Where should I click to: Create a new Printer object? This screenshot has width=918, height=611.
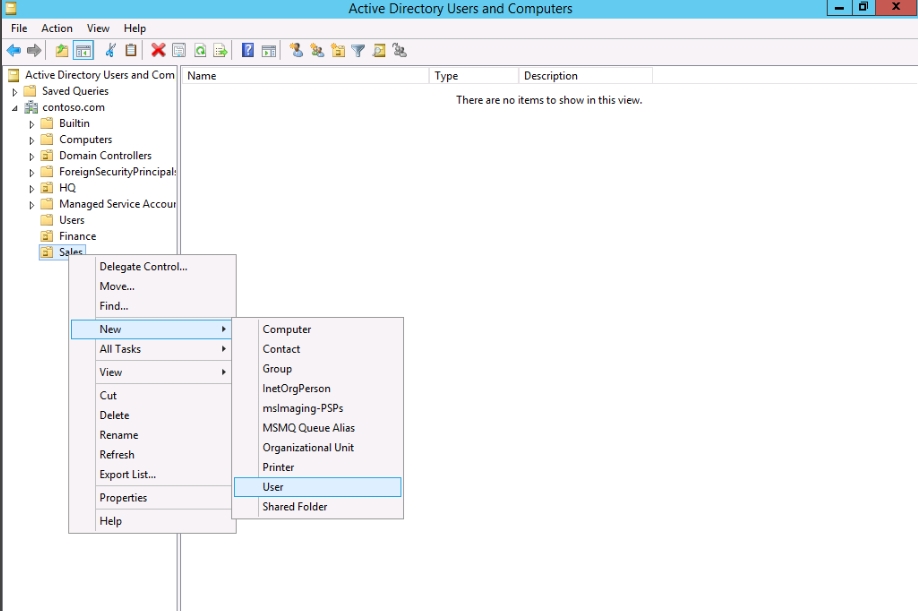tap(318, 467)
